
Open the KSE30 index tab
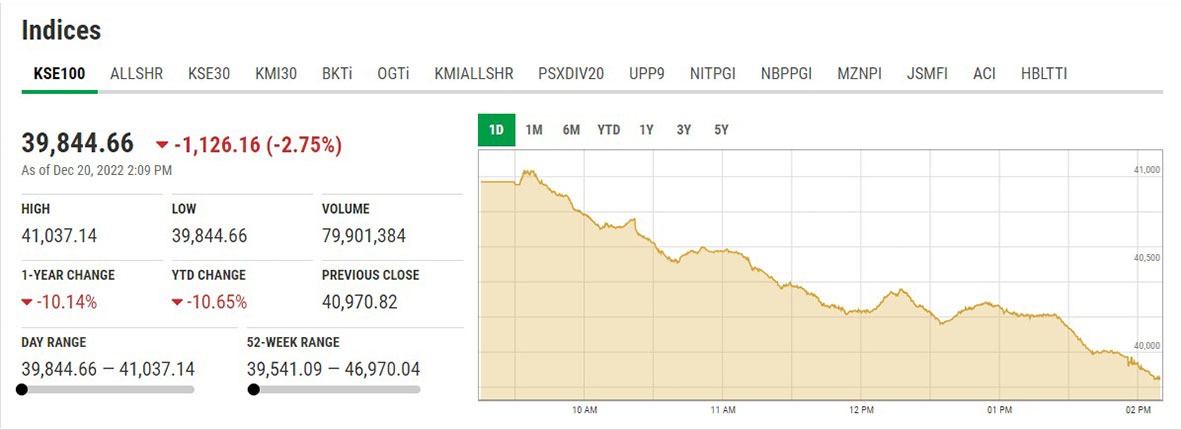[x=209, y=74]
